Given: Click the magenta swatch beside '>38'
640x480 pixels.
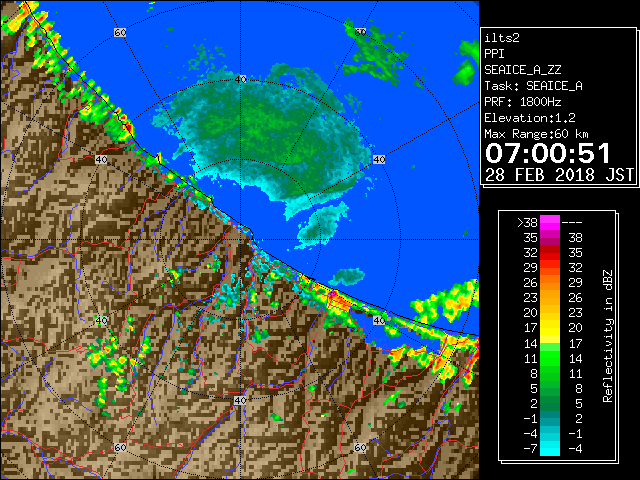Looking at the screenshot, I should 550,222.
